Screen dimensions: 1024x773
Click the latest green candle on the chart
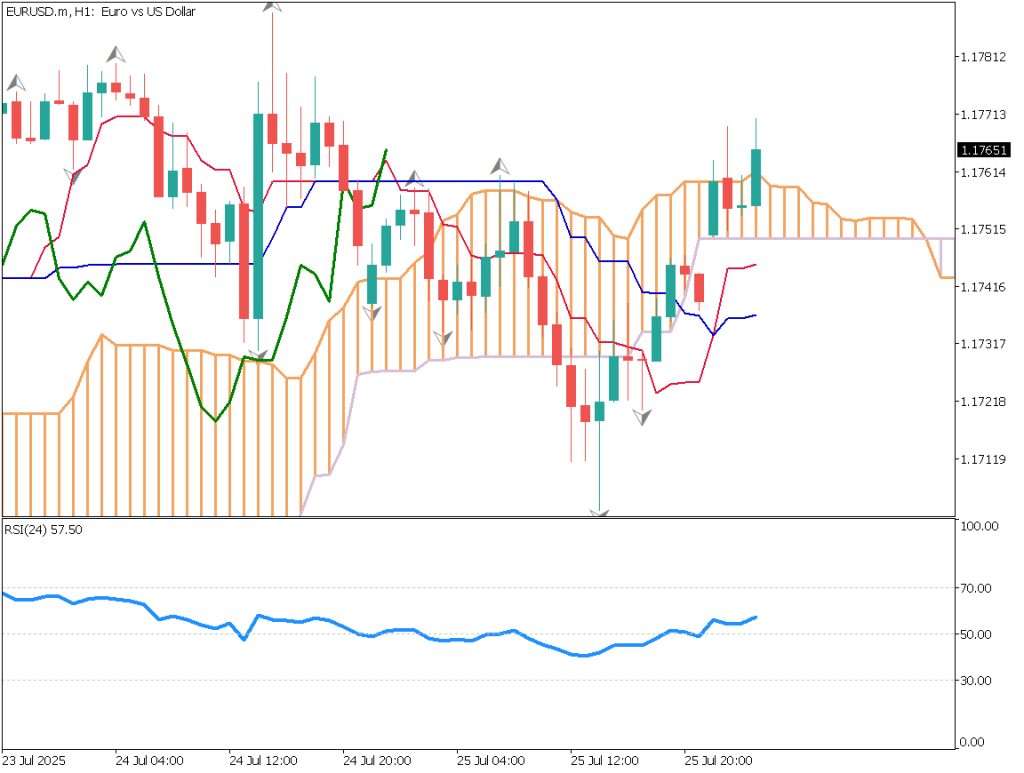pyautogui.click(x=756, y=177)
